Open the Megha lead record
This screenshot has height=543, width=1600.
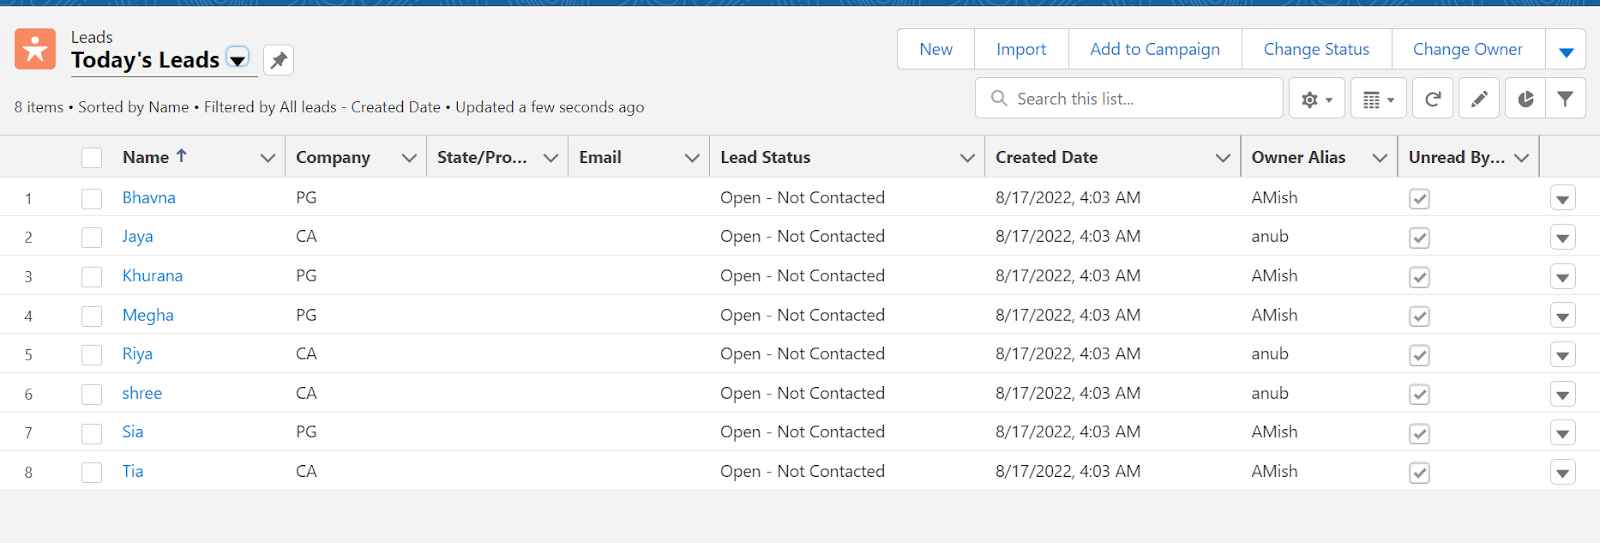click(148, 315)
